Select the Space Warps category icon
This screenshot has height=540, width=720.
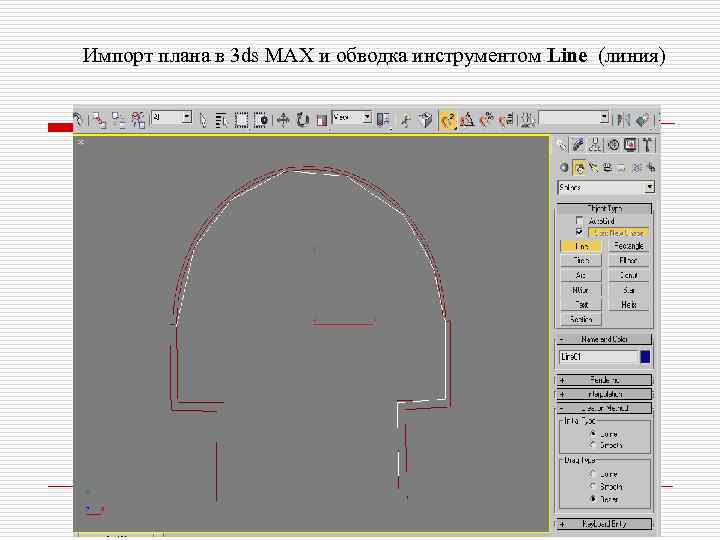tap(636, 168)
